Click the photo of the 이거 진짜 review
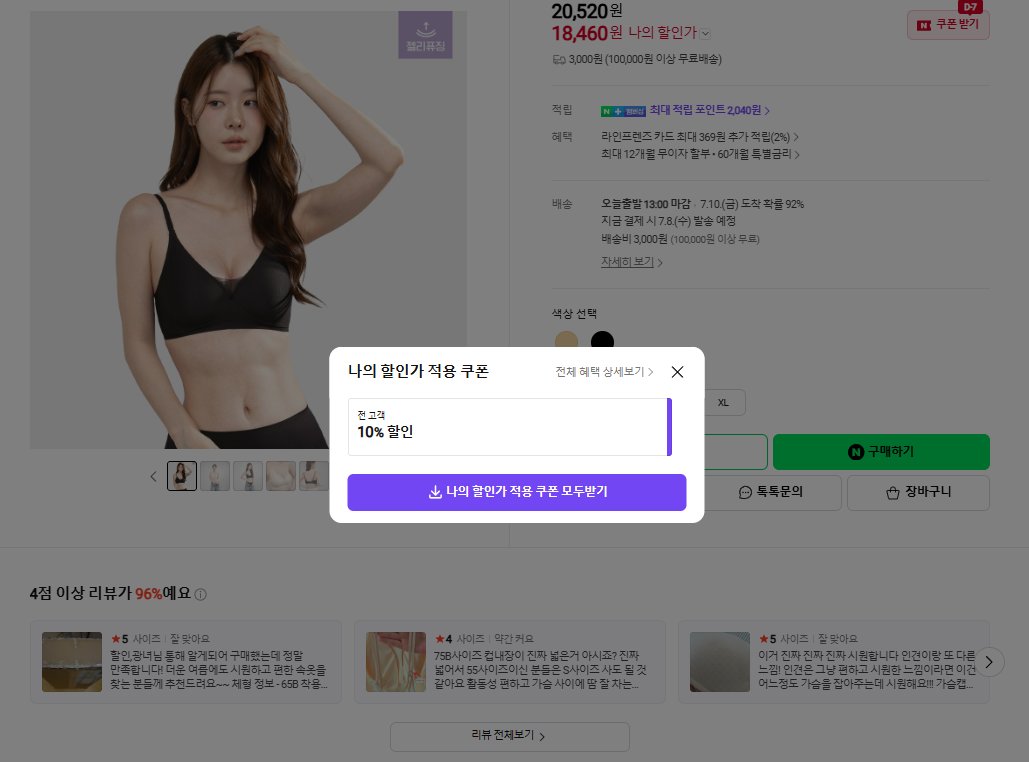This screenshot has width=1029, height=762. (719, 662)
